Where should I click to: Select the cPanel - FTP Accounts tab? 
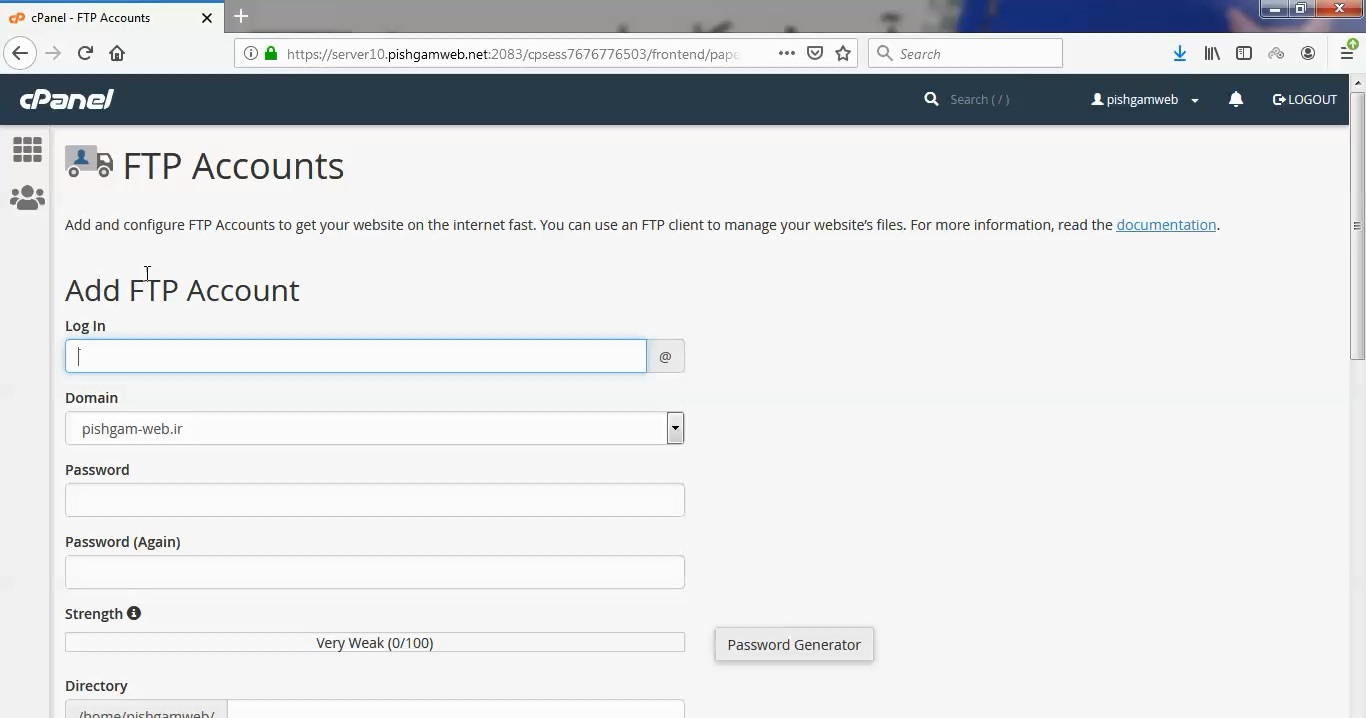point(112,17)
